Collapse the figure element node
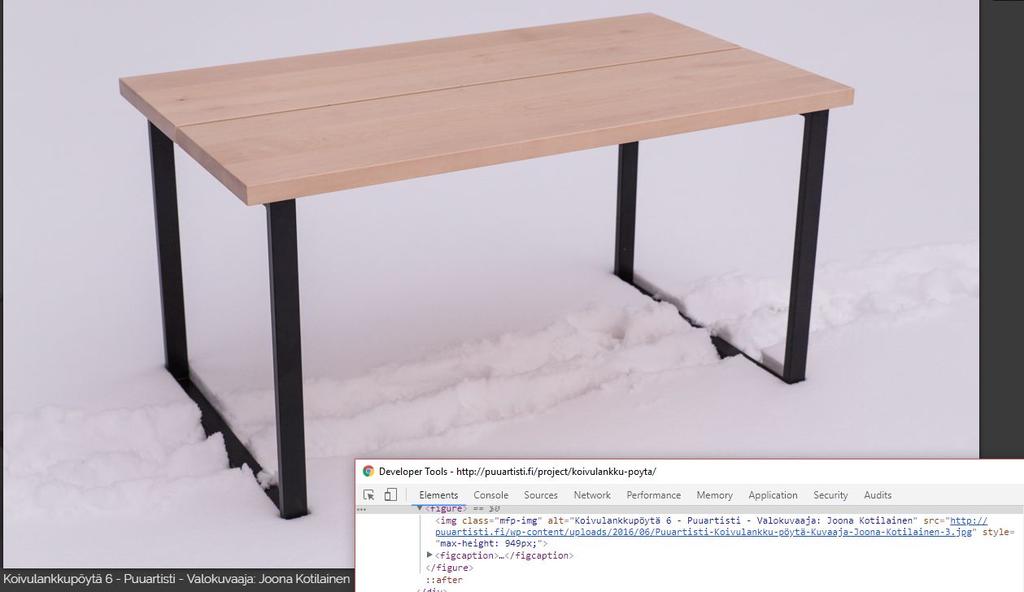The image size is (1024, 592). click(x=420, y=508)
